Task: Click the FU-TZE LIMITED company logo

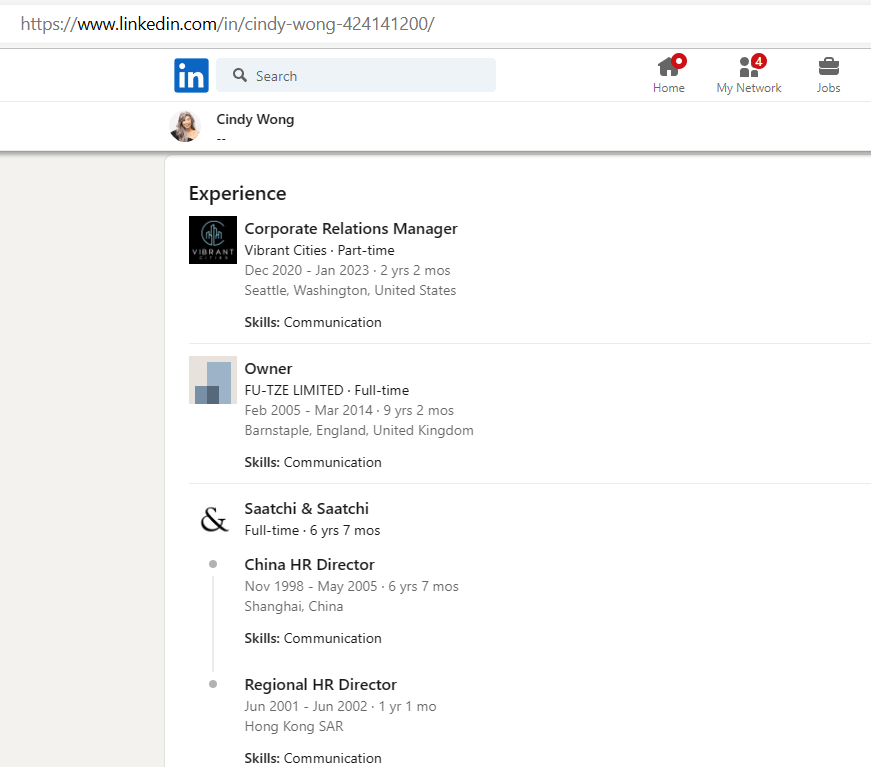Action: (213, 380)
